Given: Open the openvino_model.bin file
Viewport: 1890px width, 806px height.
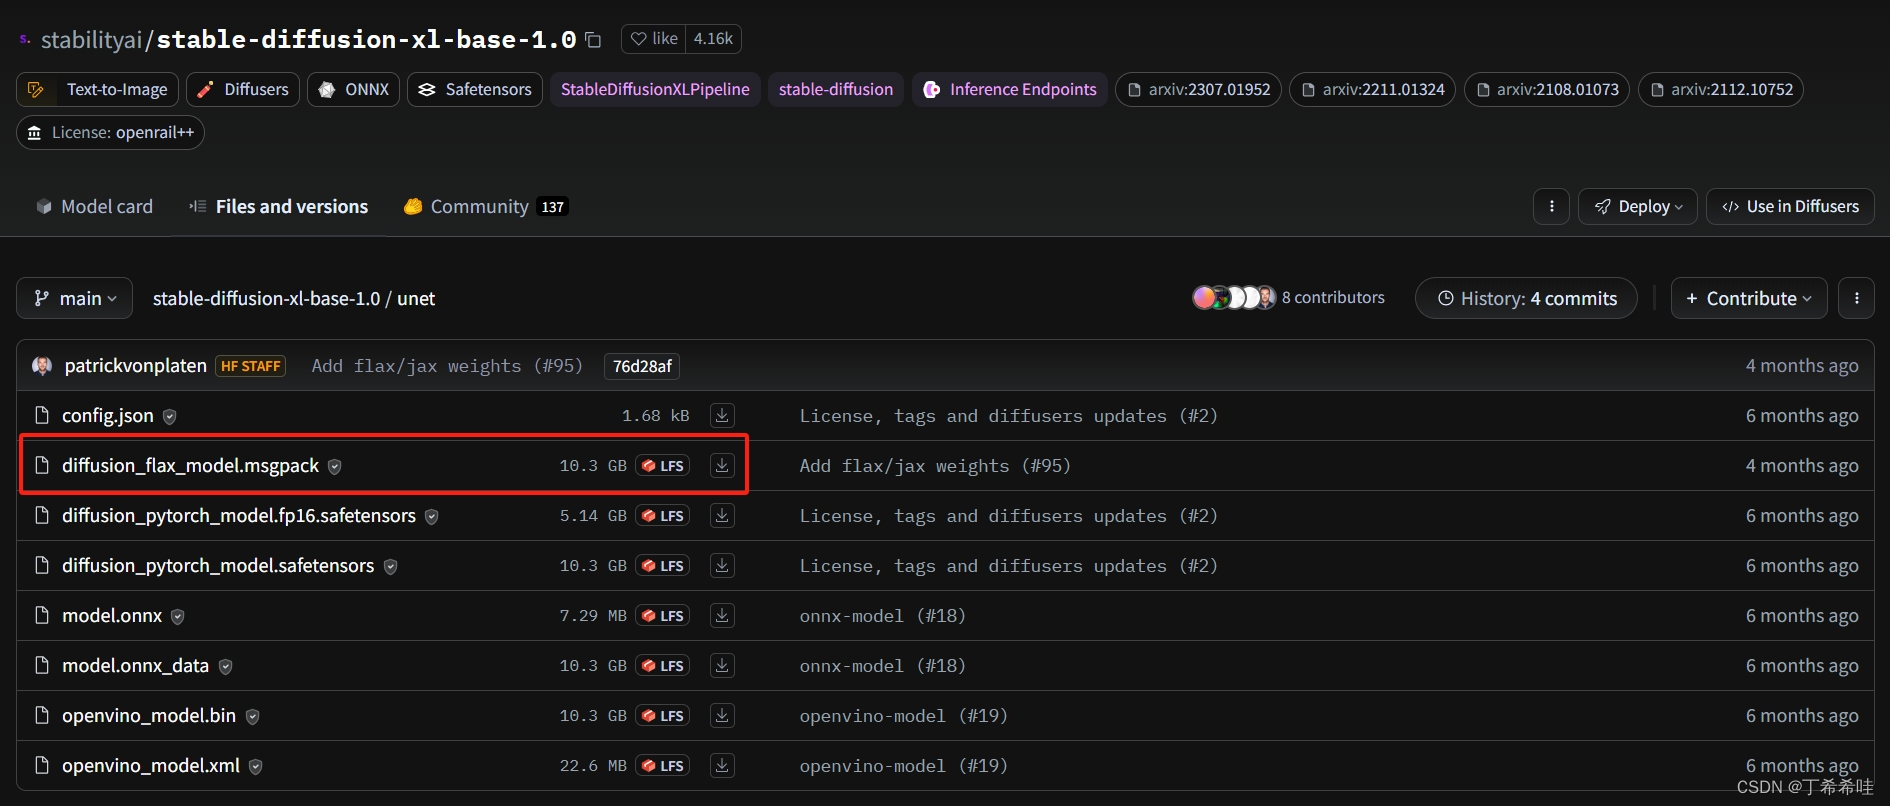Looking at the screenshot, I should point(149,715).
